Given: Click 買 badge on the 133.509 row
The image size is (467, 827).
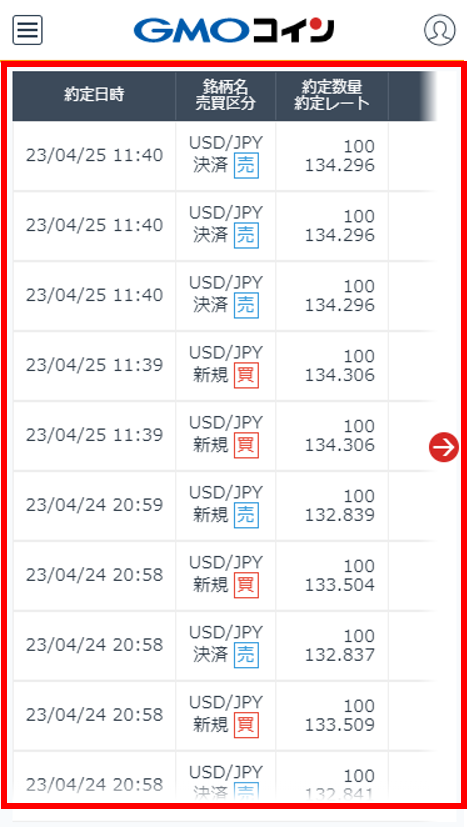Looking at the screenshot, I should point(246,725).
